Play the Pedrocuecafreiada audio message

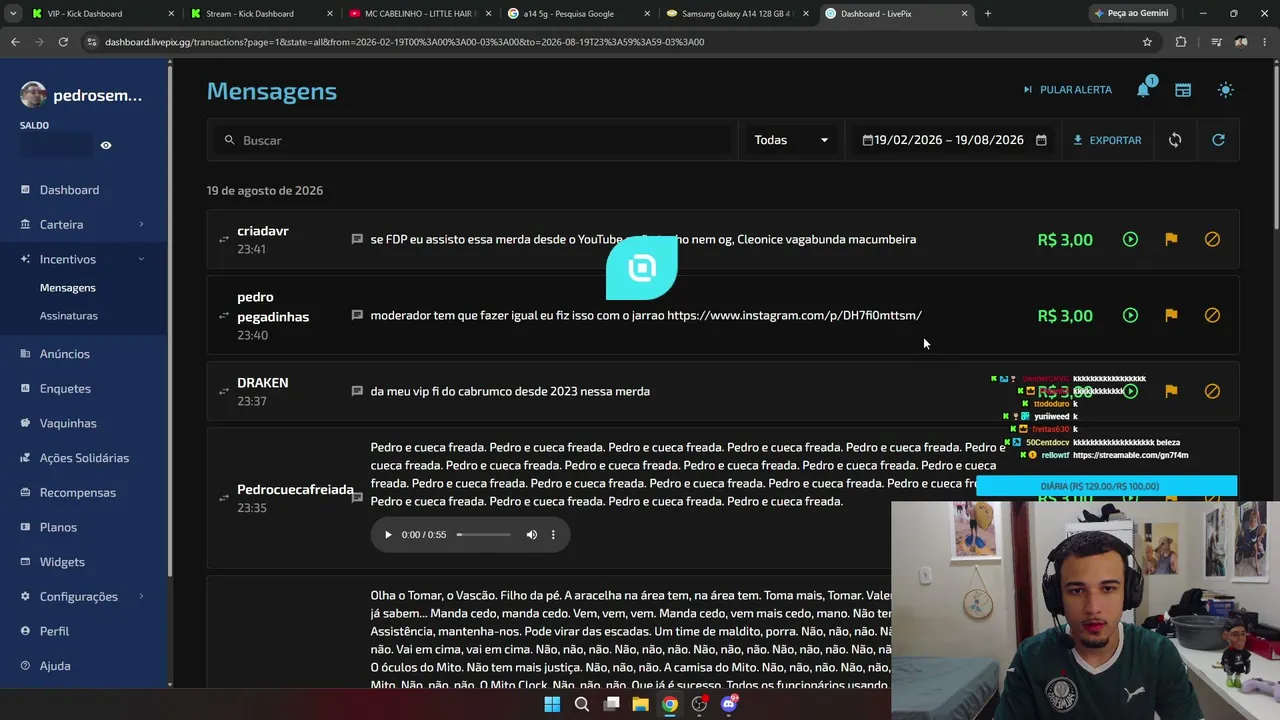coord(388,535)
